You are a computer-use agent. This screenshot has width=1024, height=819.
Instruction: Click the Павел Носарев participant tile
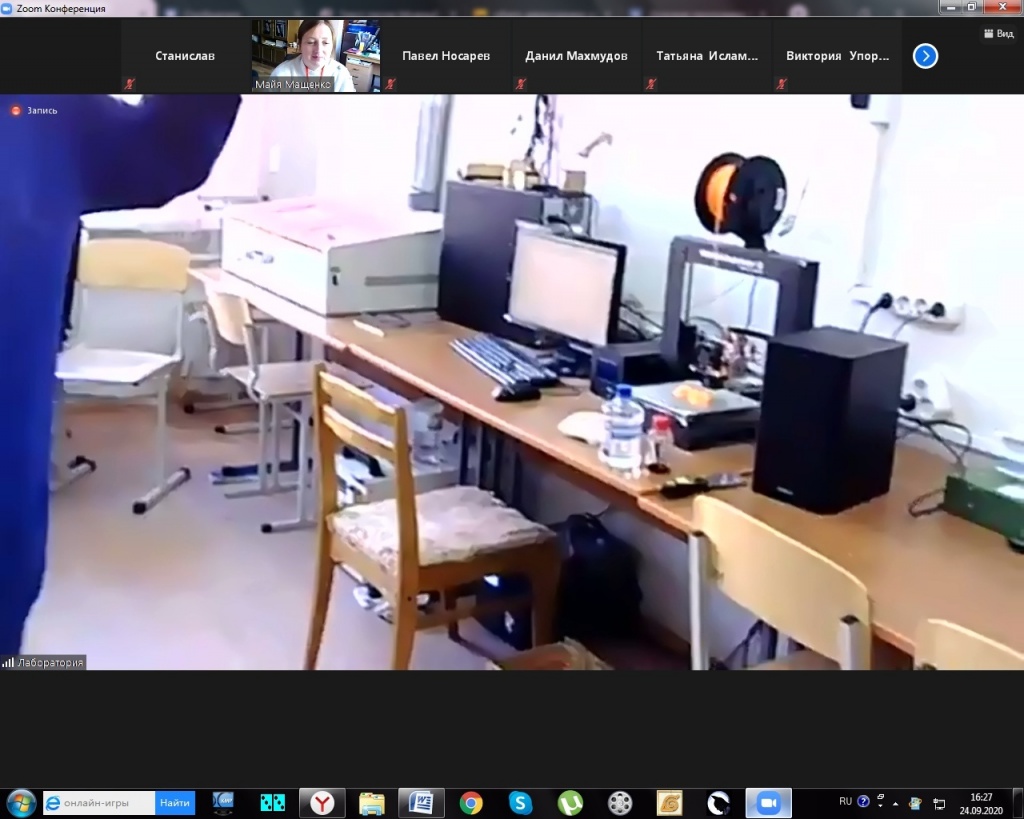click(x=446, y=56)
